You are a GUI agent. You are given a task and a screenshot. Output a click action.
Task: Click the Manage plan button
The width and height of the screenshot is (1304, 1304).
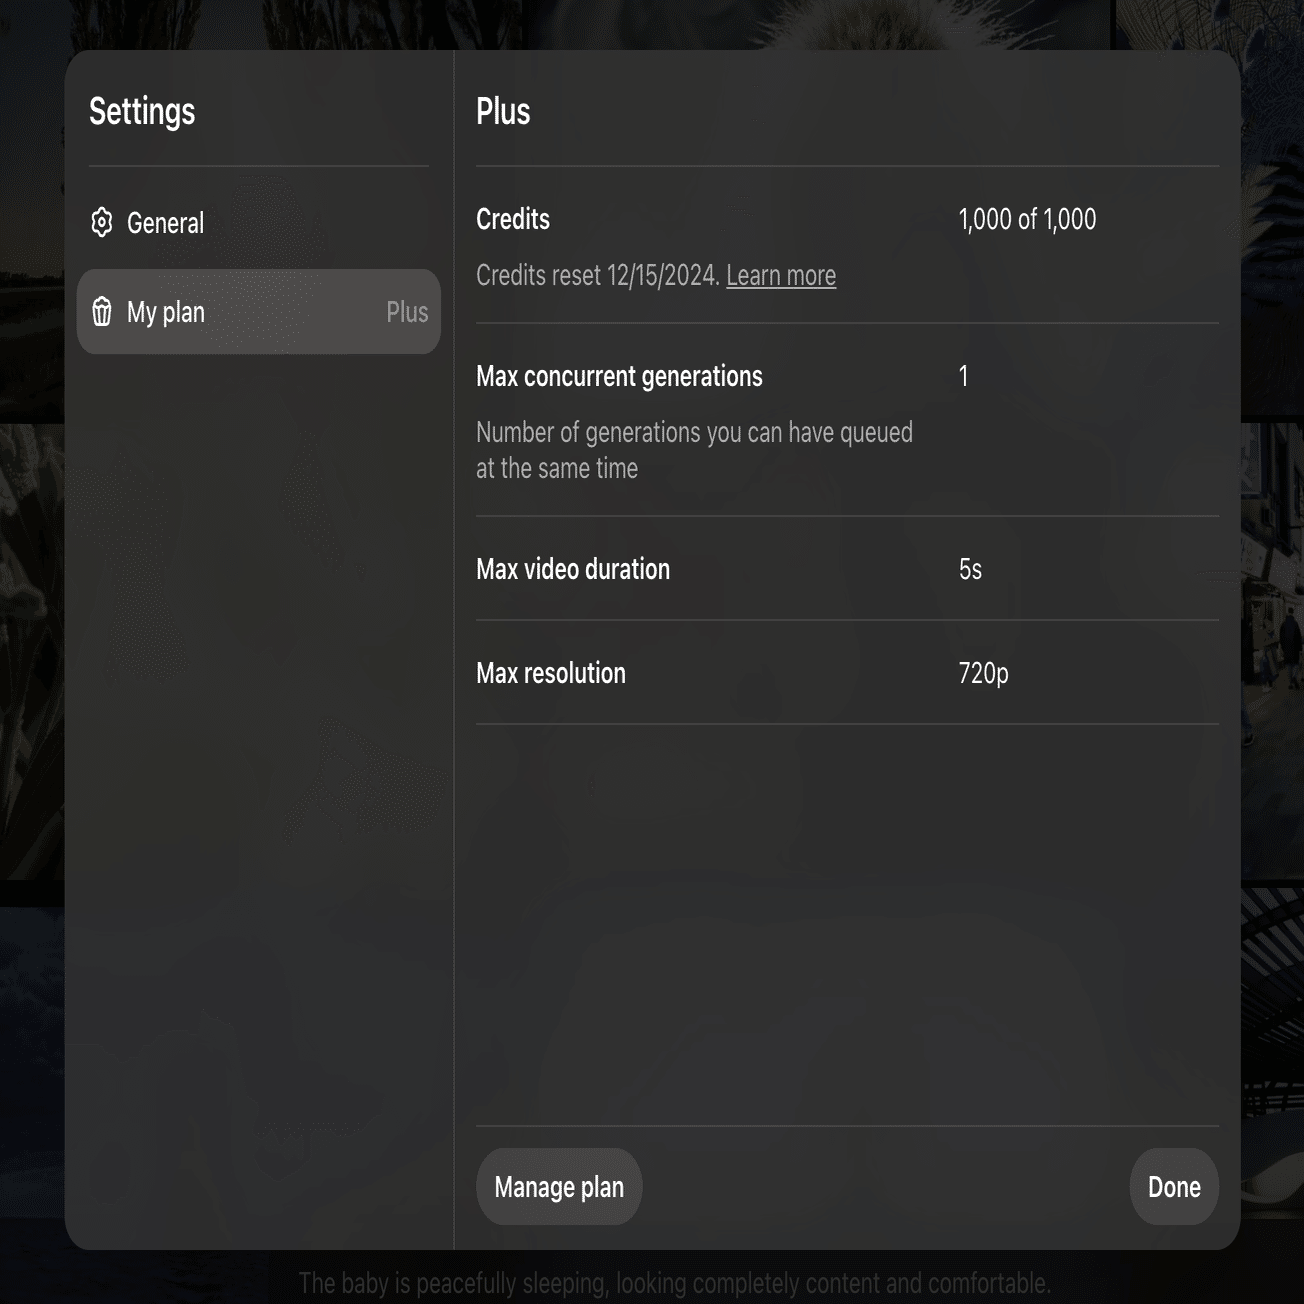[559, 1187]
